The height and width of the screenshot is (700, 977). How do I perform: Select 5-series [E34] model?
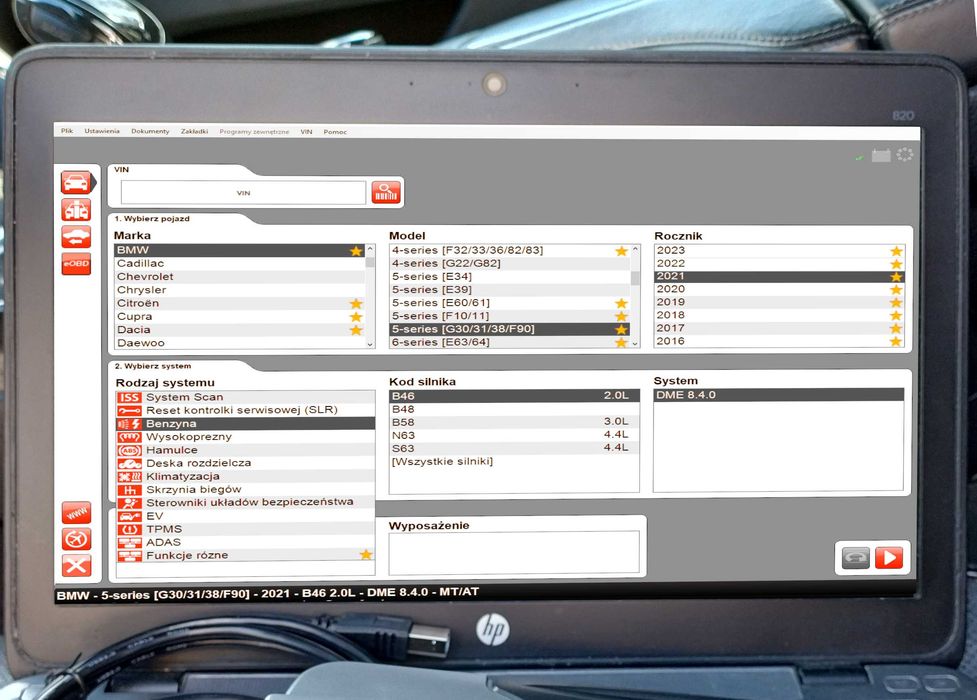(510, 276)
